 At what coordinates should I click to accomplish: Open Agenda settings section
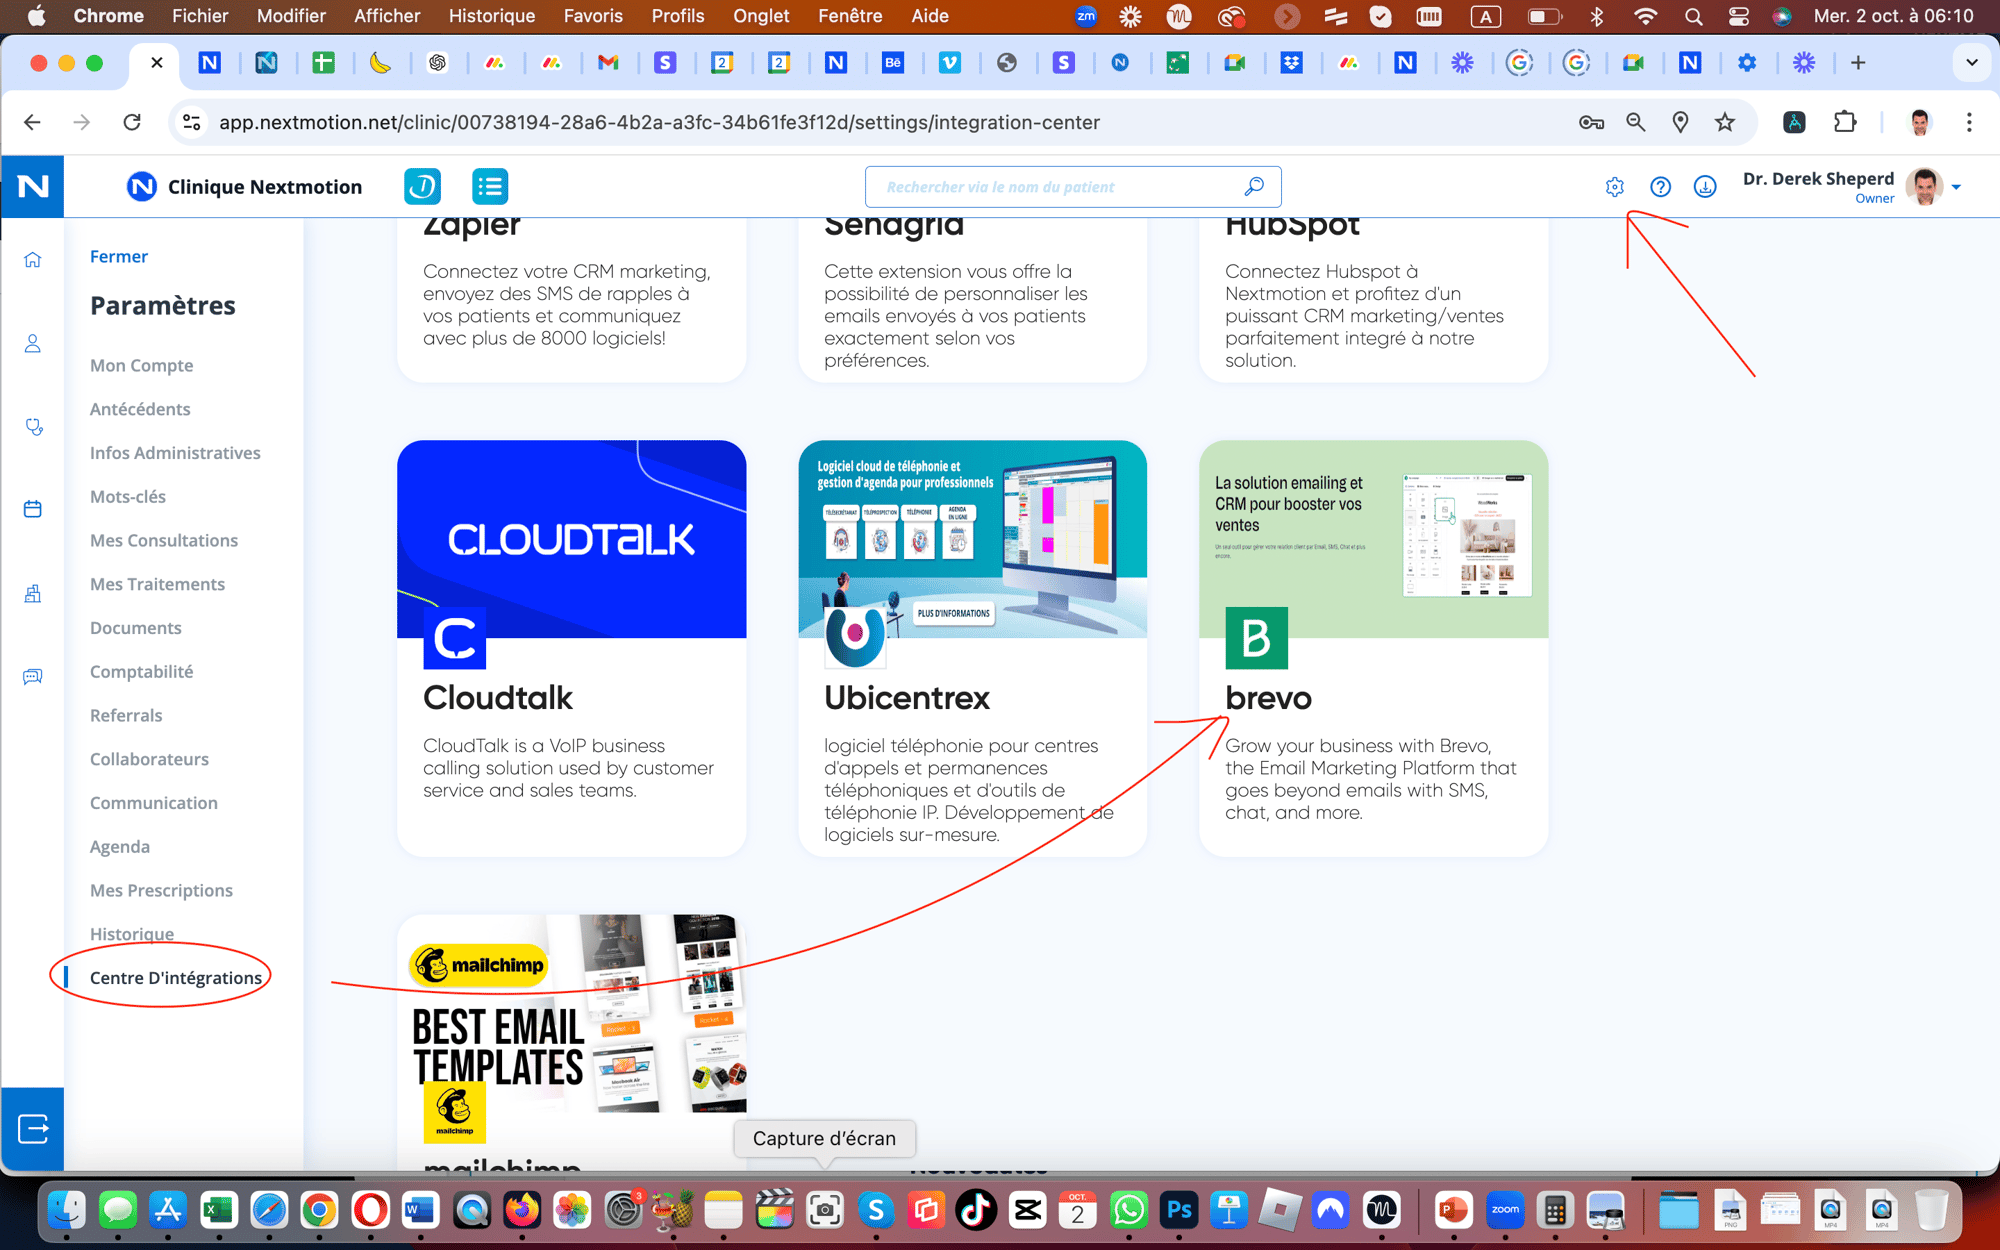click(120, 847)
